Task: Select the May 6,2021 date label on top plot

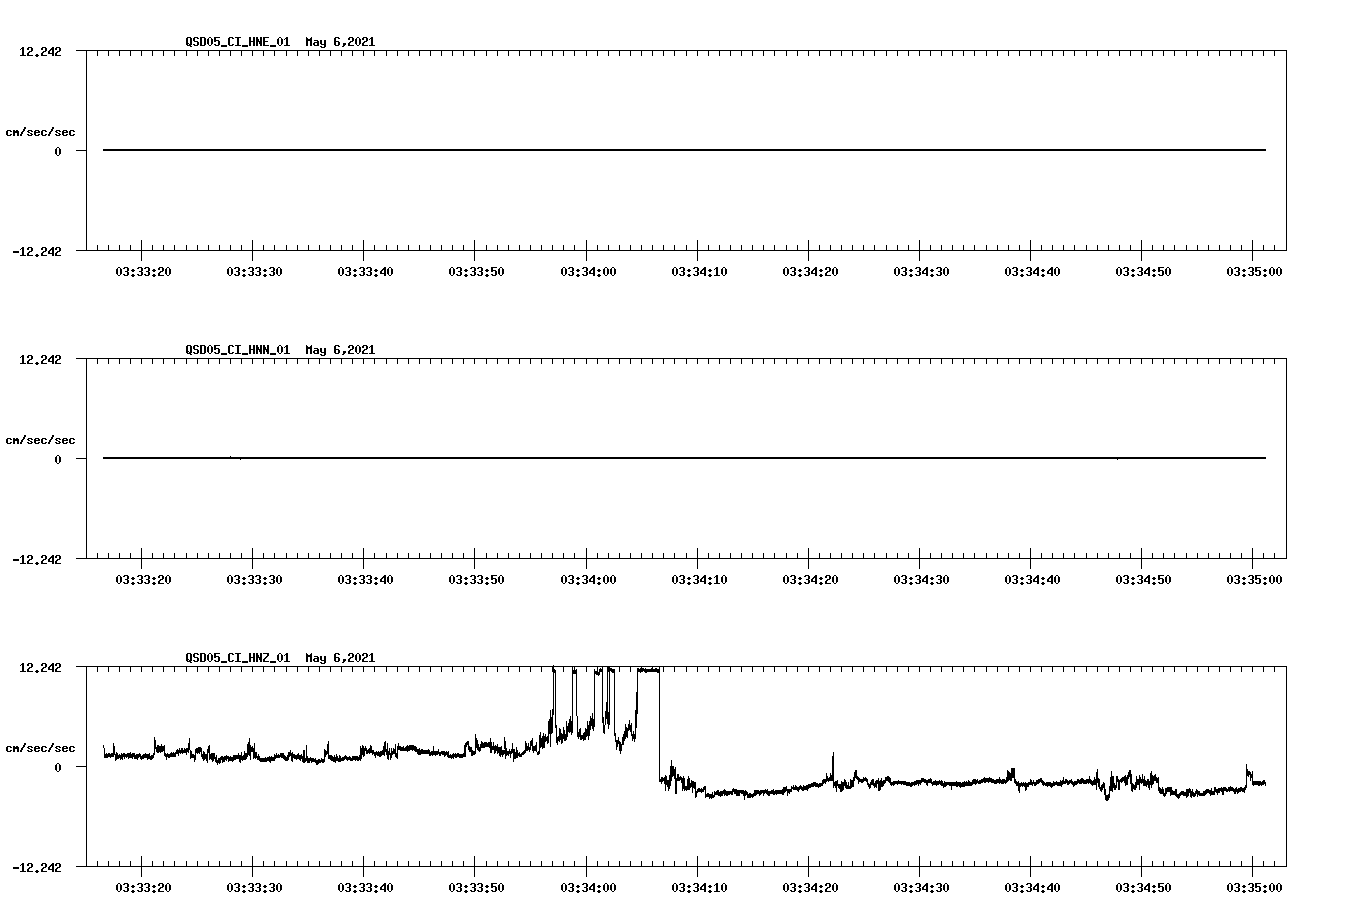Action: click(340, 43)
